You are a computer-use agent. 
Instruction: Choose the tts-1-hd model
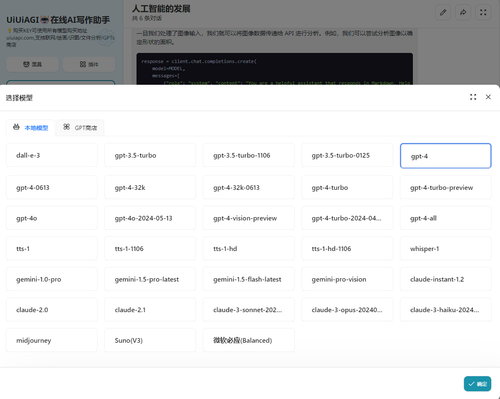coord(249,248)
